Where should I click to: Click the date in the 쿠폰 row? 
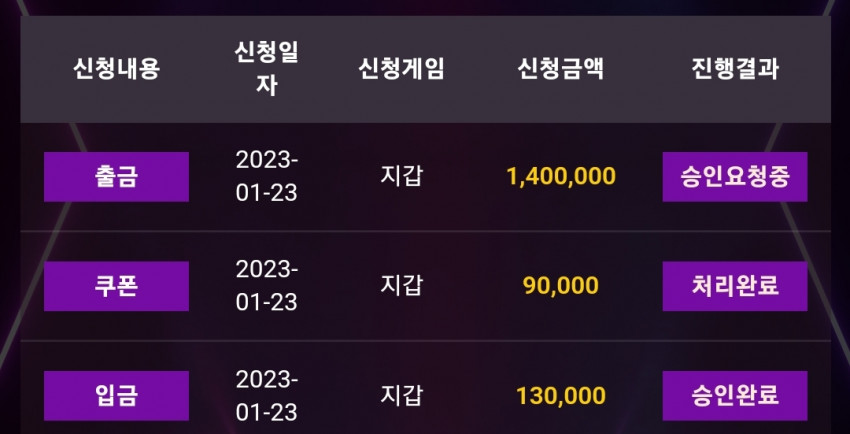click(267, 286)
